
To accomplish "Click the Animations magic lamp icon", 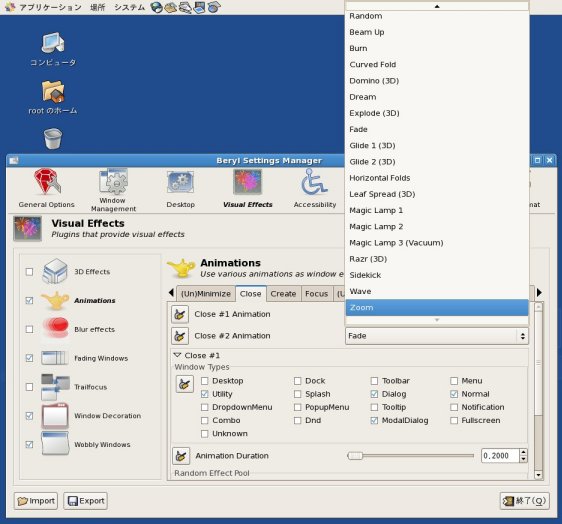I will click(x=54, y=300).
